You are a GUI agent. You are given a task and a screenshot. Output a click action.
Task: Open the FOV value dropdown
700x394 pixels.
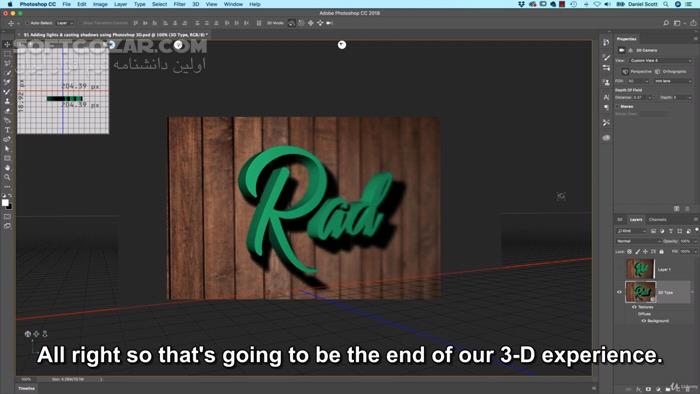(638, 81)
